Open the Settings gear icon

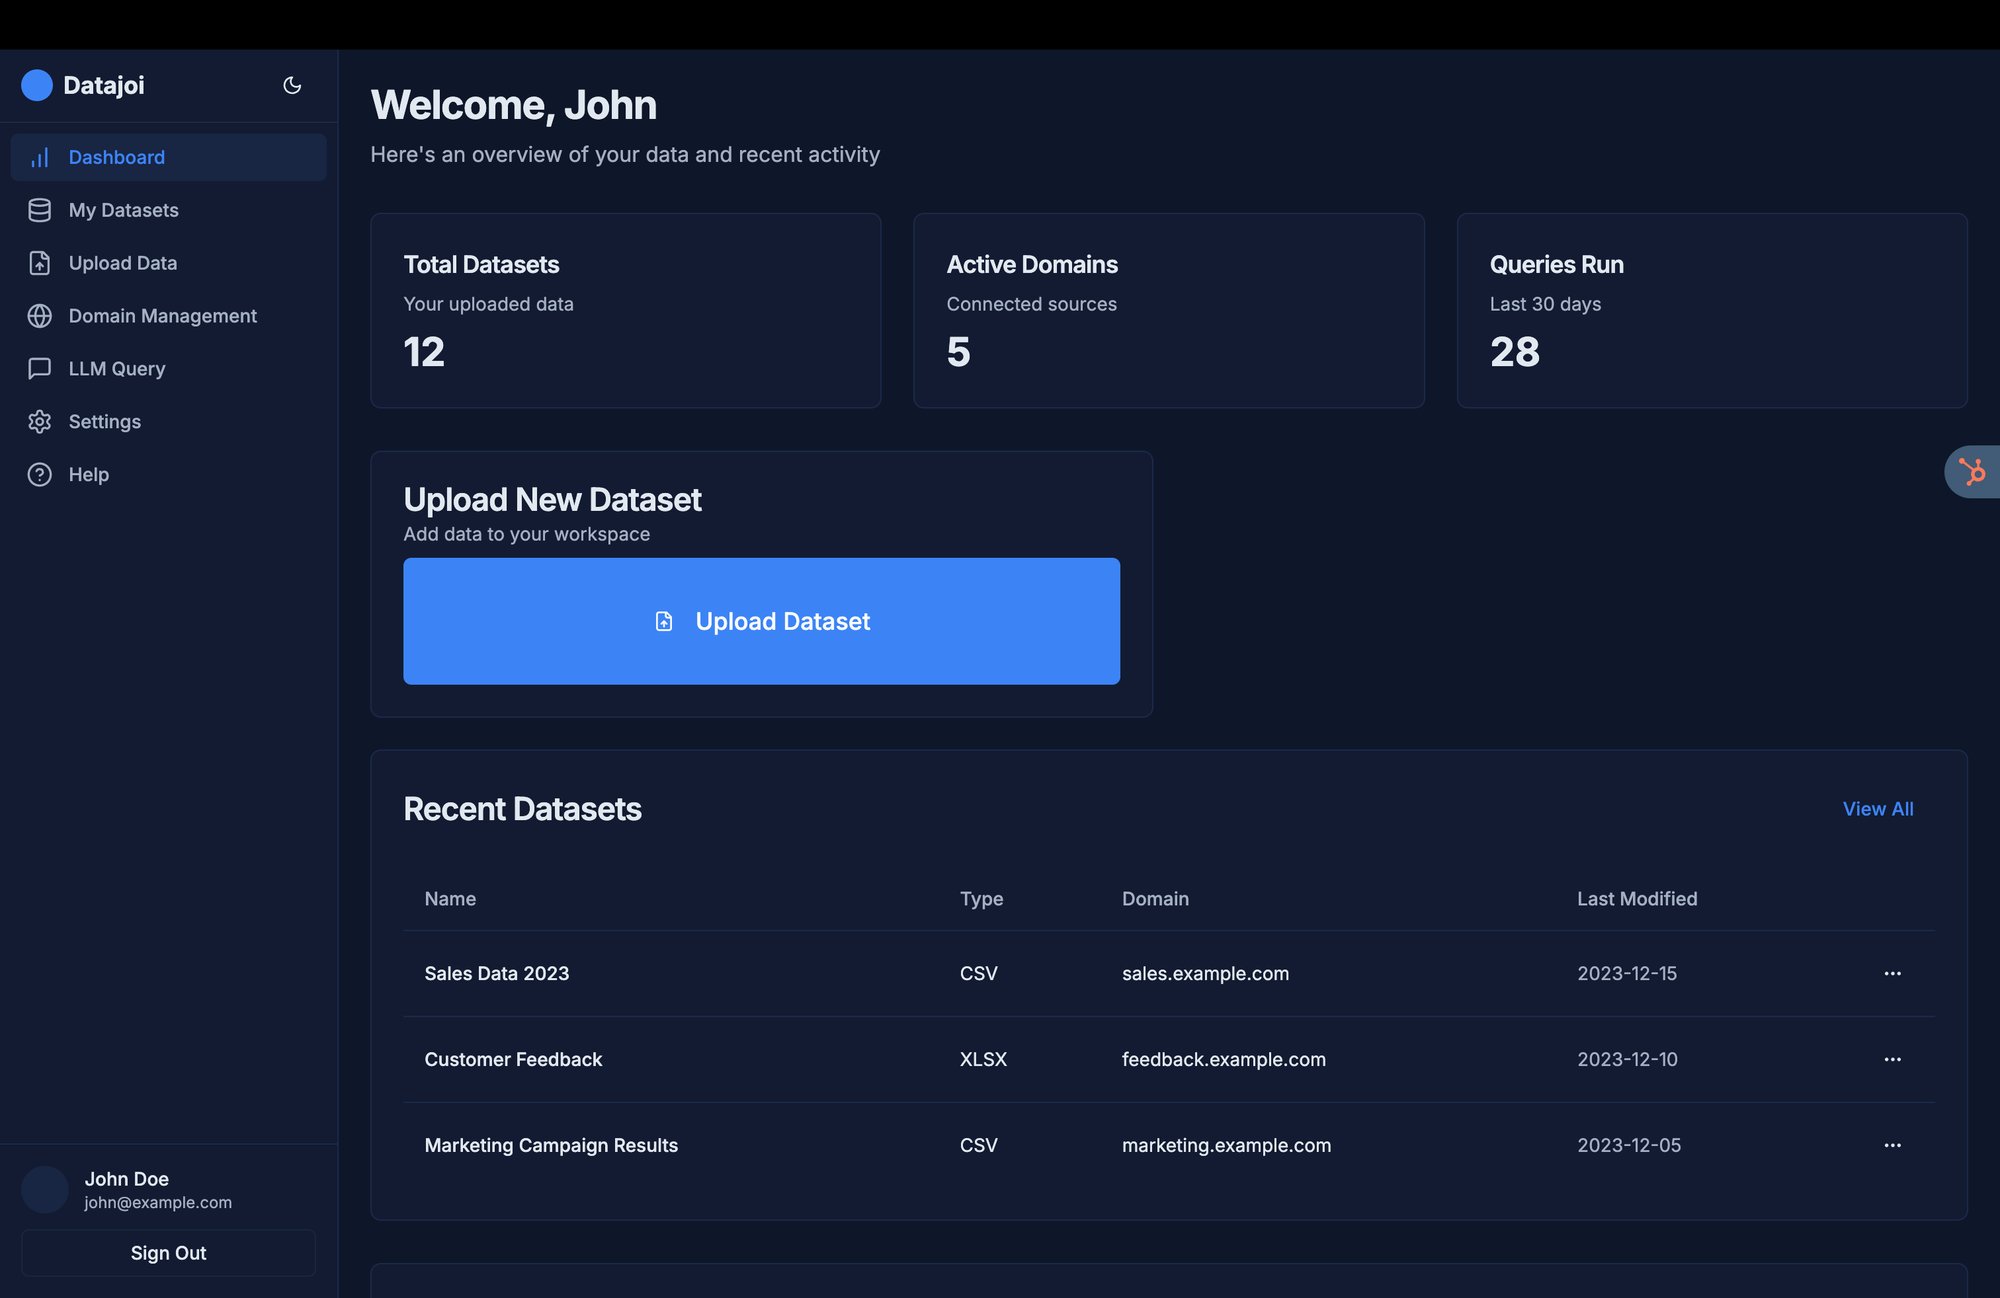tap(40, 422)
